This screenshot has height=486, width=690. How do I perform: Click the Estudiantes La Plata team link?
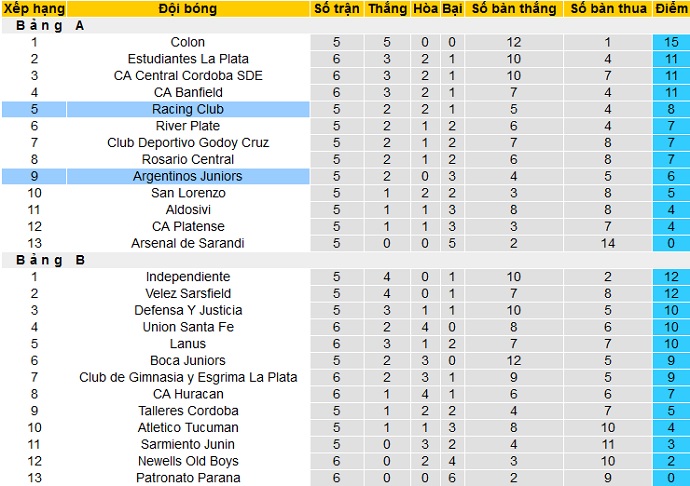tap(188, 59)
